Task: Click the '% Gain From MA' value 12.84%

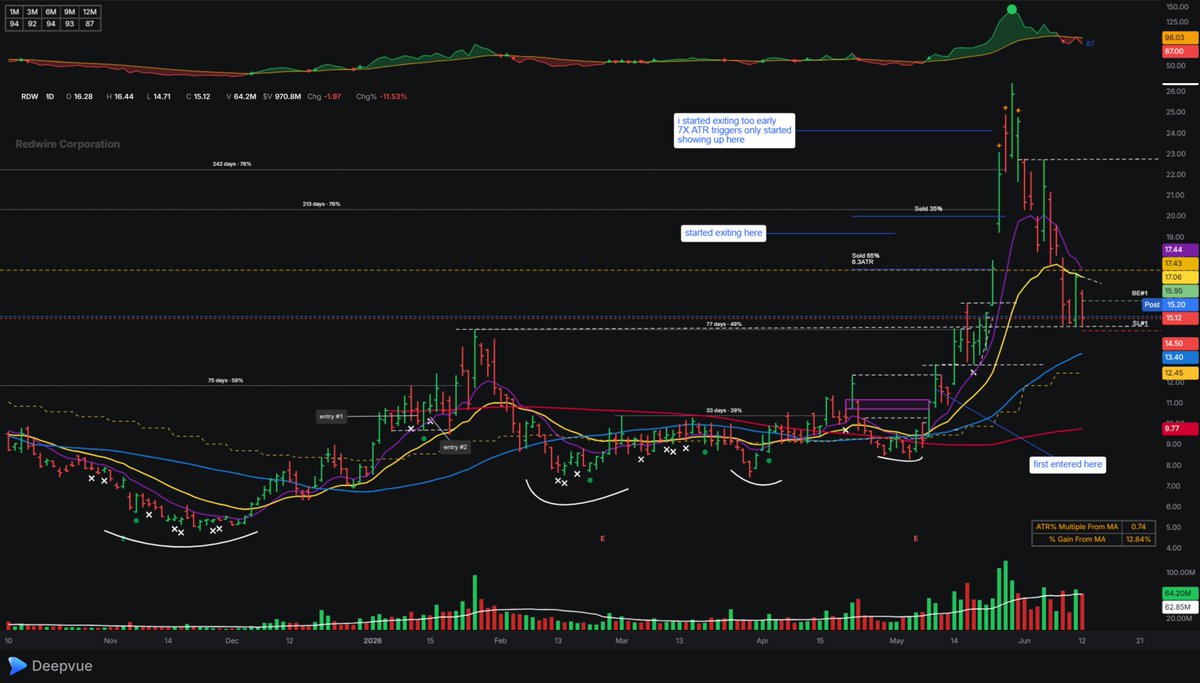Action: (x=1137, y=539)
